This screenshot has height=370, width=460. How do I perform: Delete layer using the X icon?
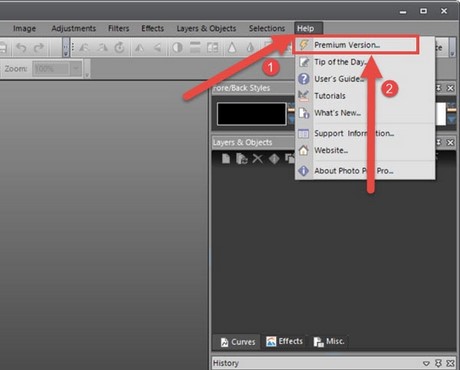click(257, 159)
